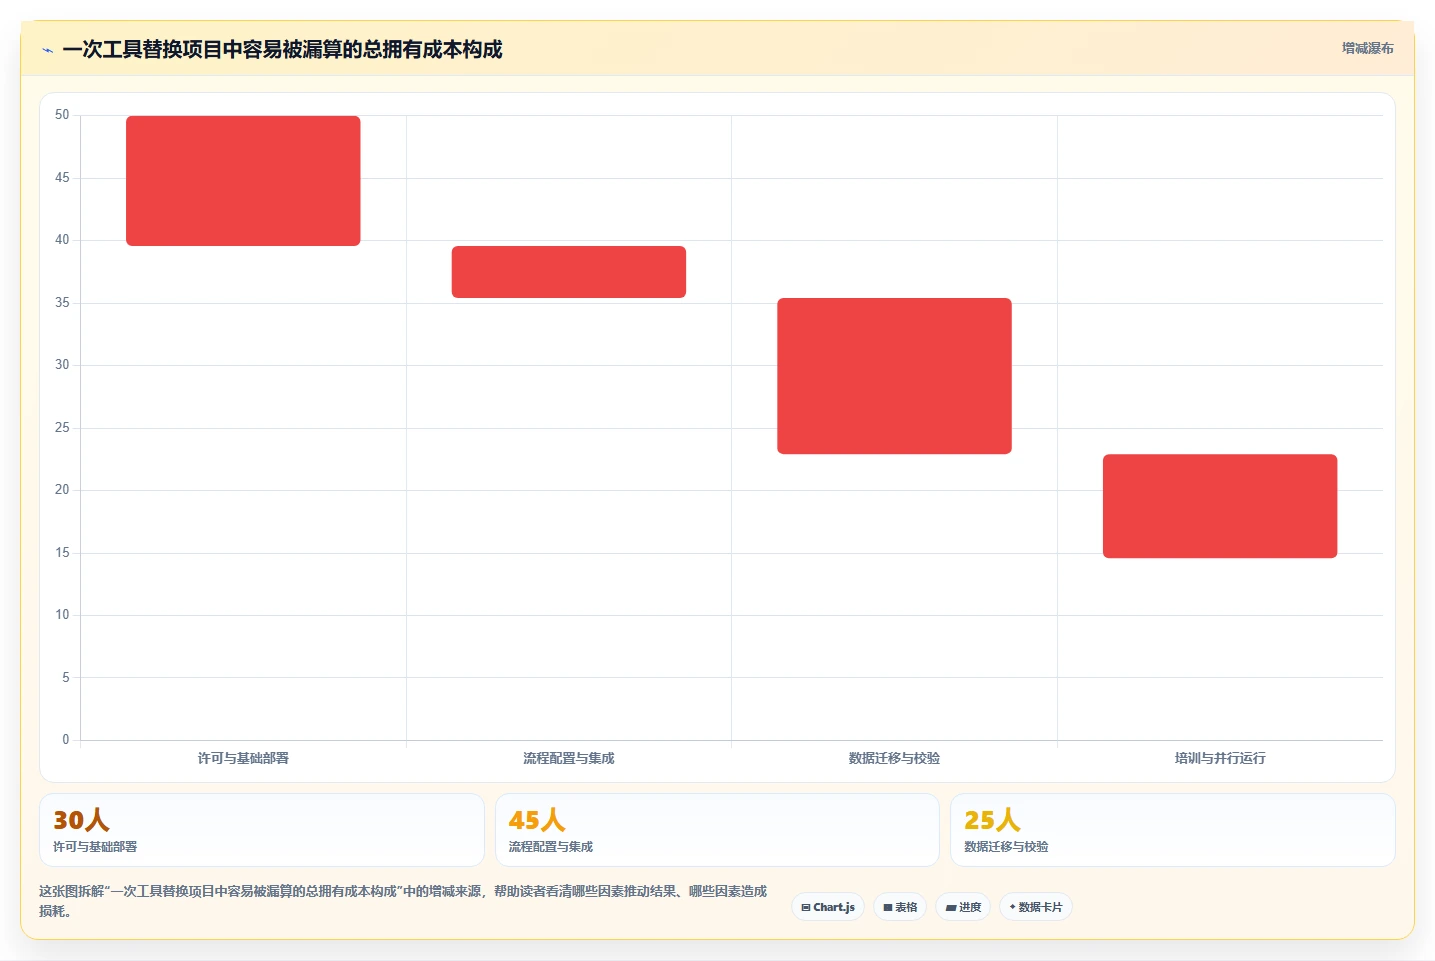
Task: Select the red bar for 流程配置与集成
Action: pyautogui.click(x=569, y=272)
